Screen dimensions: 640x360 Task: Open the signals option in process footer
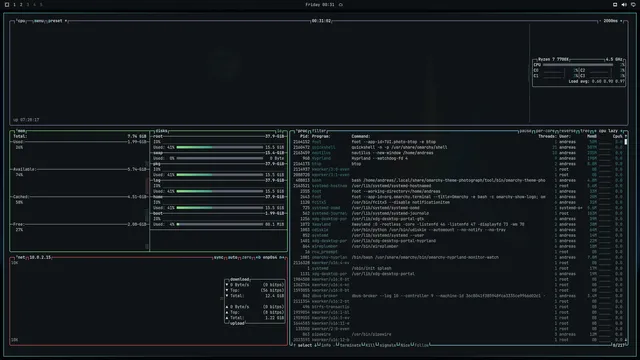pos(387,345)
